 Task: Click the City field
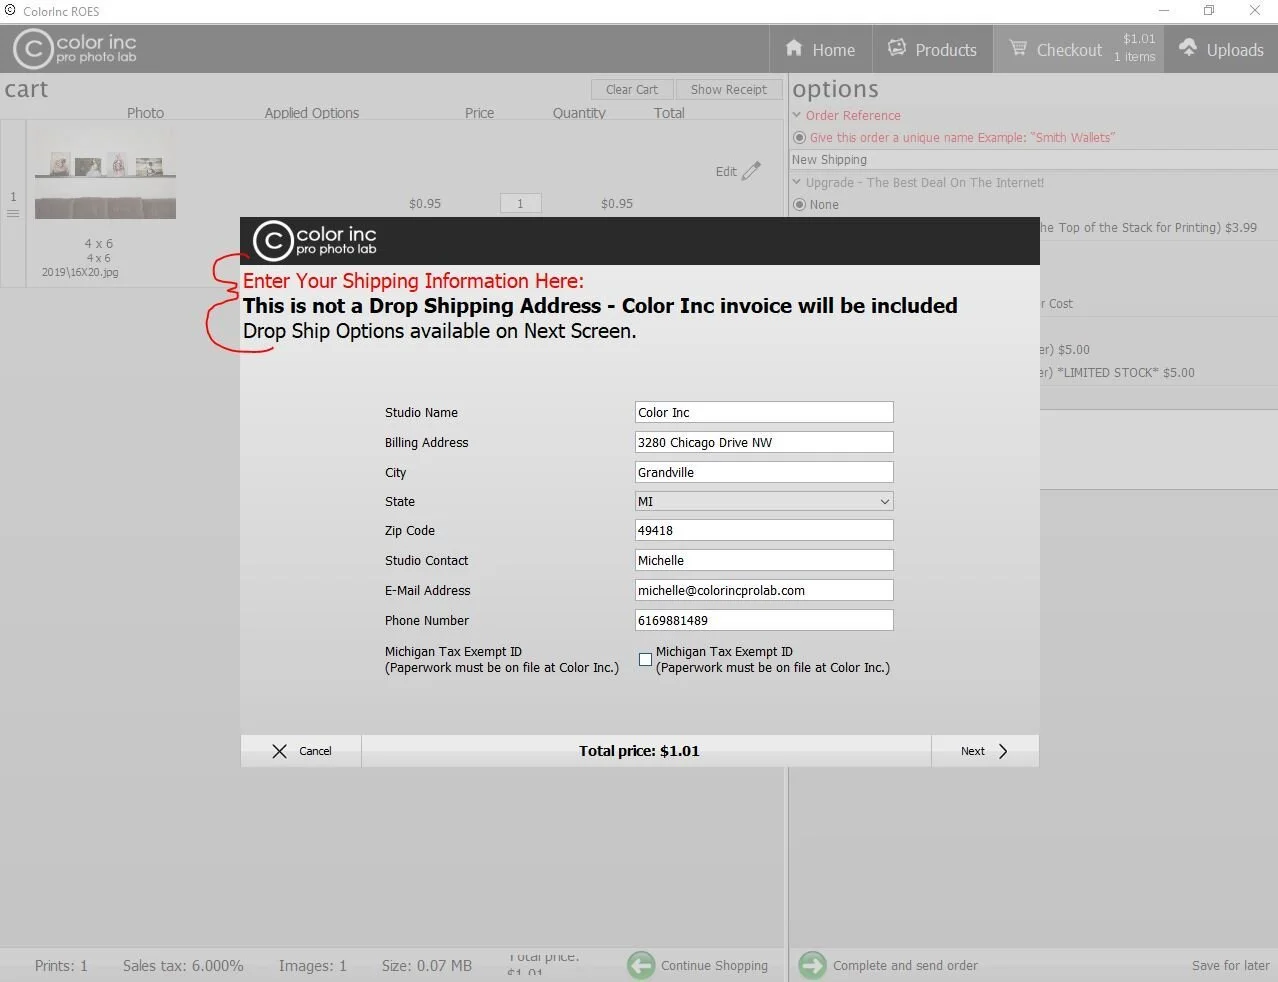point(764,472)
